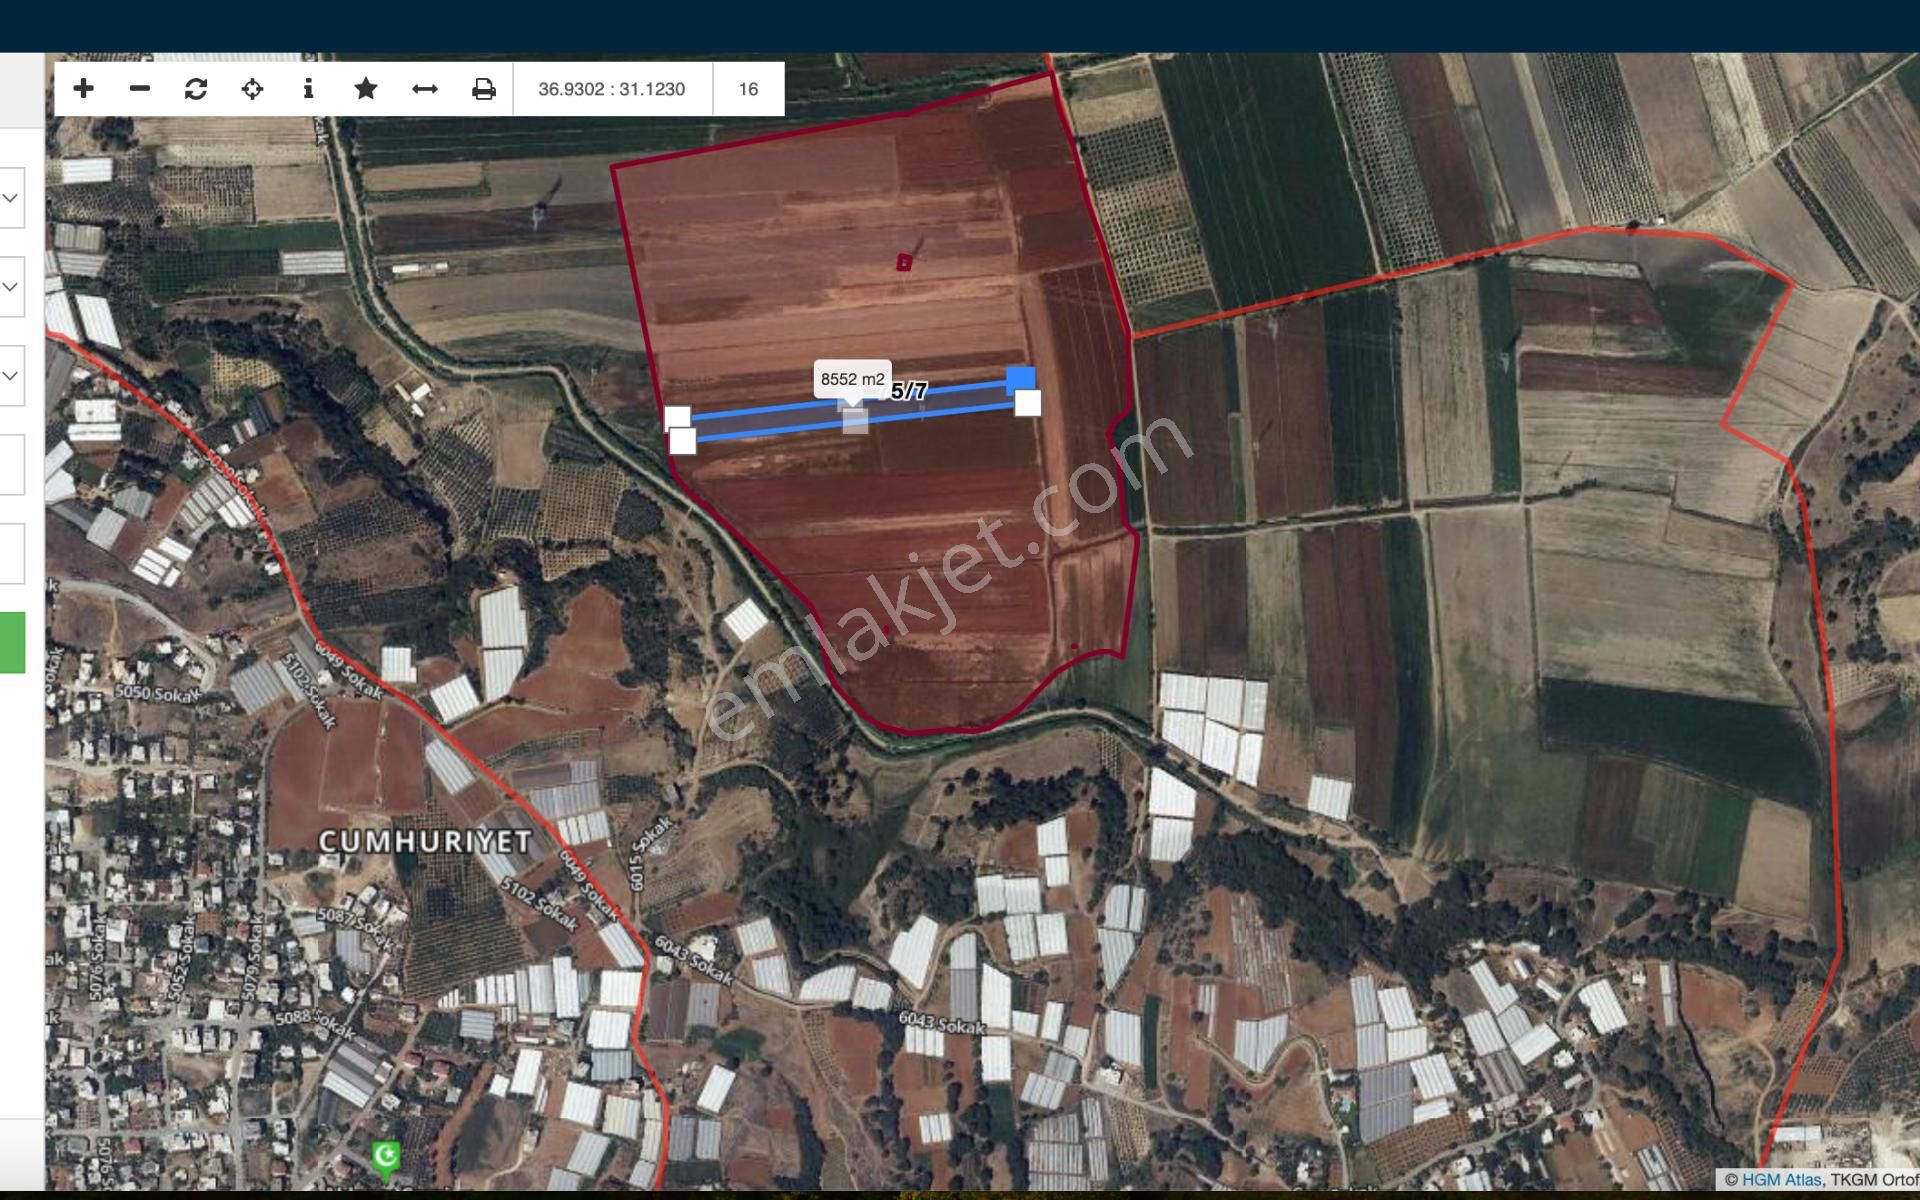Click the zoom level 16 indicator
Viewport: 1920px width, 1200px height.
748,89
